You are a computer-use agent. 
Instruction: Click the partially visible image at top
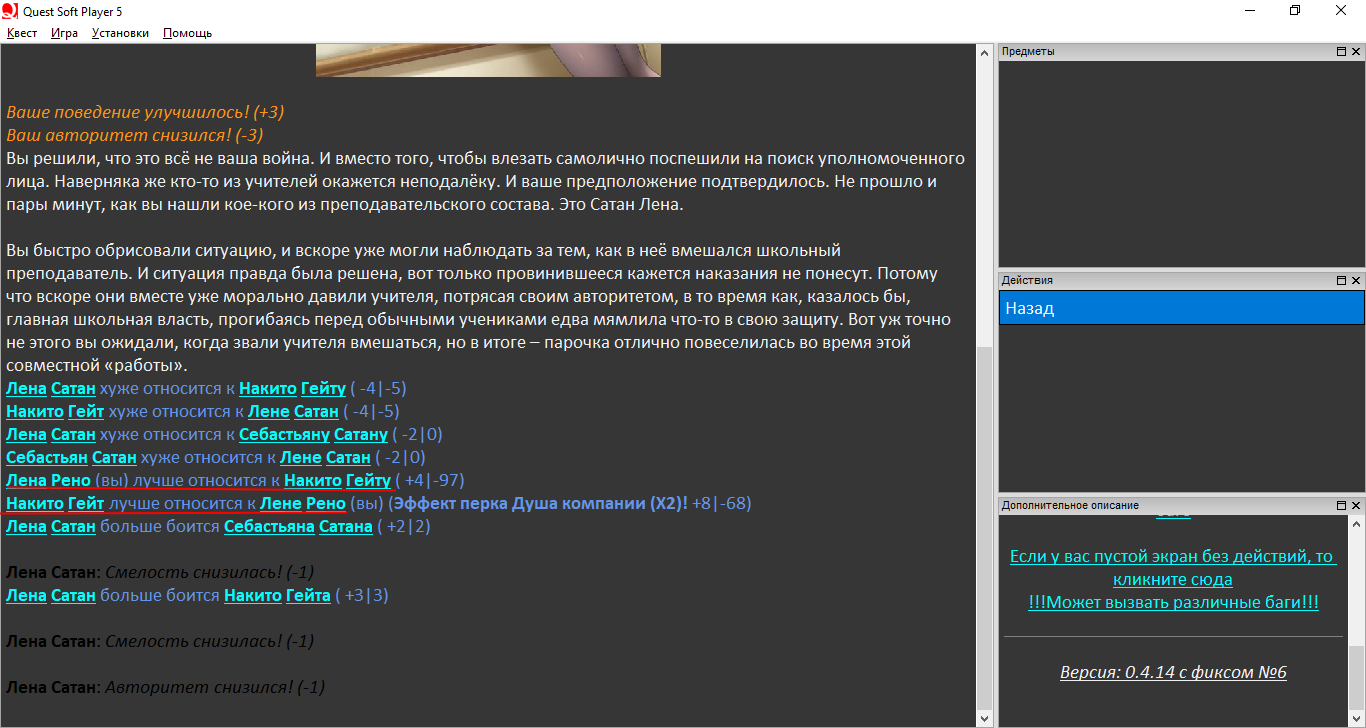pos(488,60)
